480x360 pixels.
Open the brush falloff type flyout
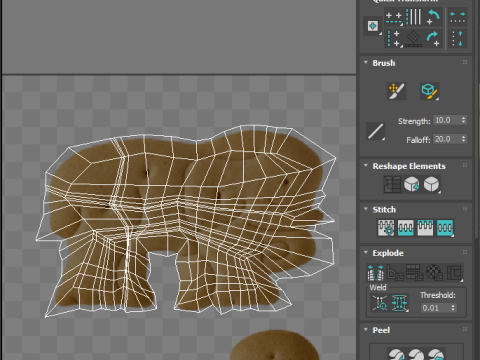point(375,131)
